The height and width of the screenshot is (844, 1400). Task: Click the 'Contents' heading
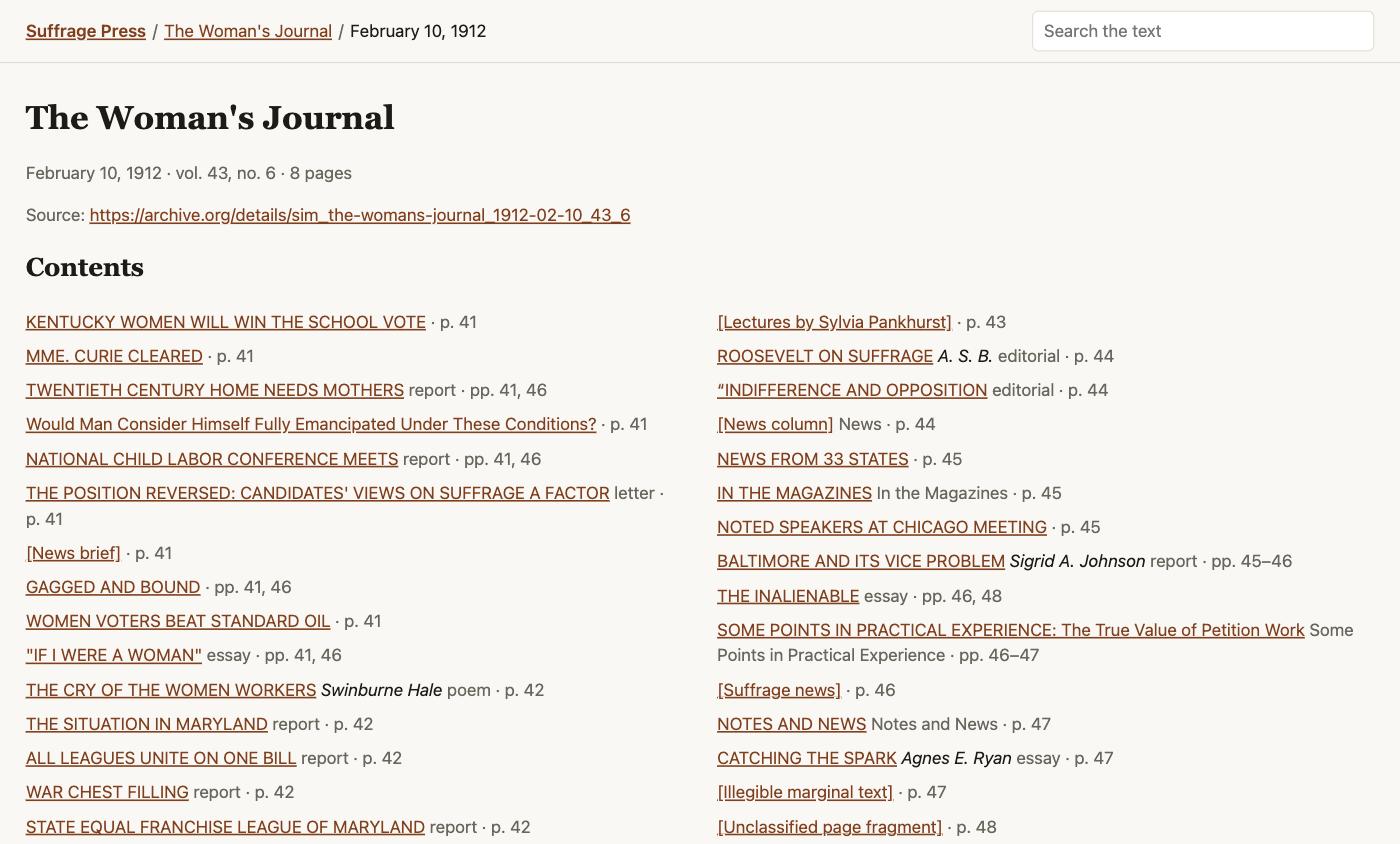pyautogui.click(x=85, y=267)
